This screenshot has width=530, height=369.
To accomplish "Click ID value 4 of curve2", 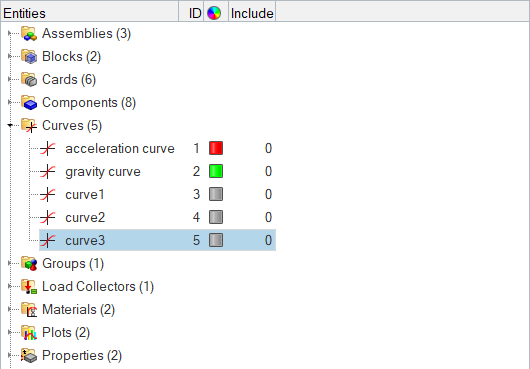I will pyautogui.click(x=196, y=217).
